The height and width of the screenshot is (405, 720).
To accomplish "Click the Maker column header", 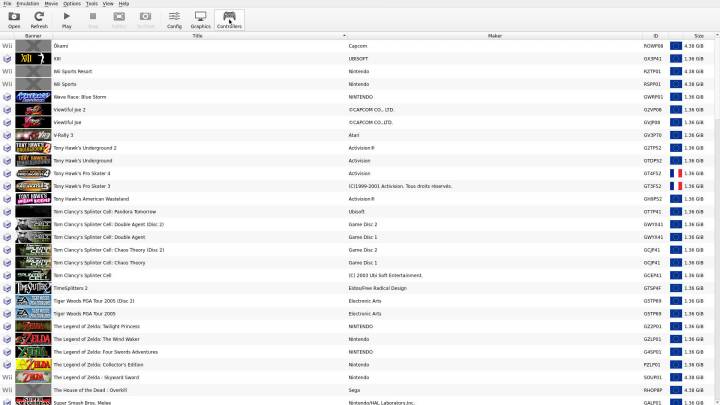I will [x=495, y=36].
